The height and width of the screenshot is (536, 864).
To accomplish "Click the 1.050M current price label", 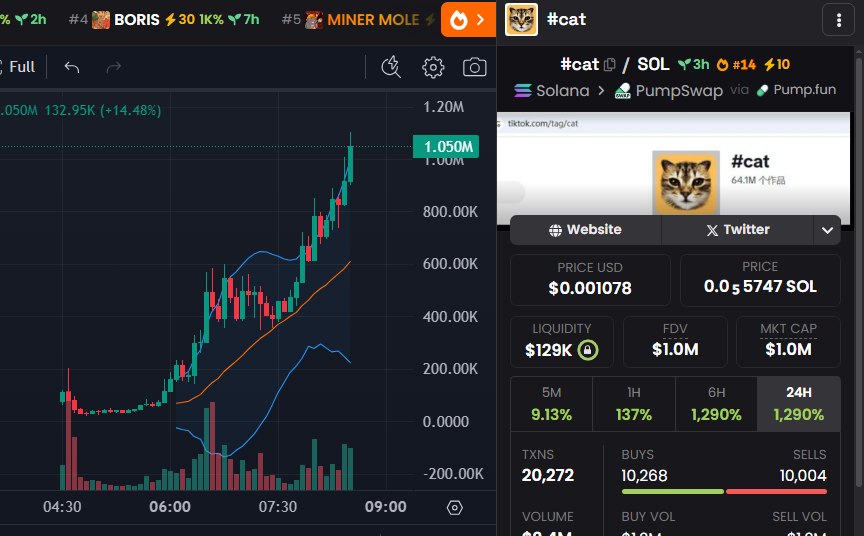I will tap(446, 147).
